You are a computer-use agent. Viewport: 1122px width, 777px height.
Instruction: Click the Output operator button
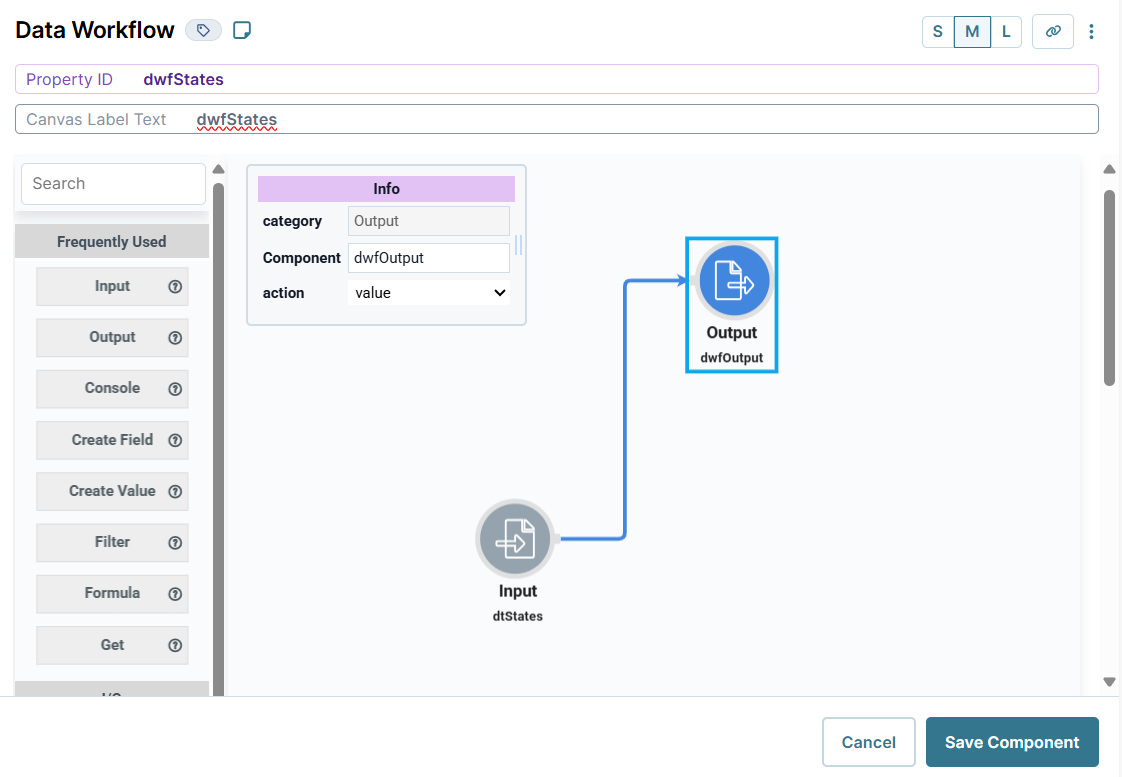click(x=112, y=338)
